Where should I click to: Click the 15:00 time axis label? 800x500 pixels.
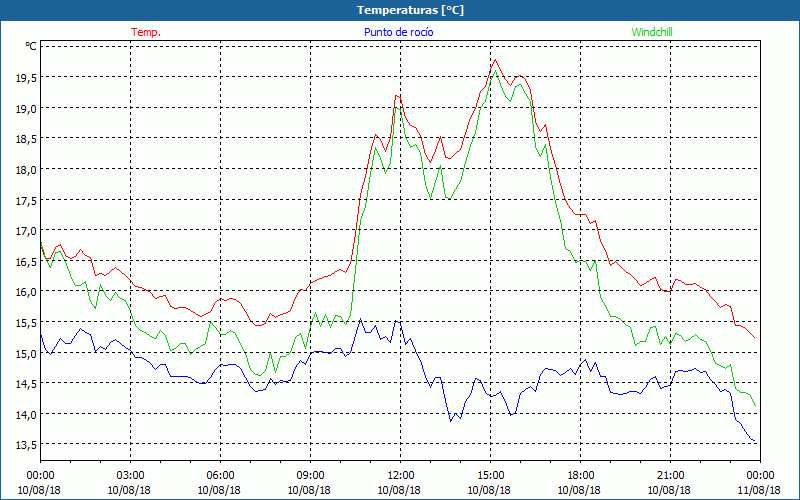click(x=490, y=476)
